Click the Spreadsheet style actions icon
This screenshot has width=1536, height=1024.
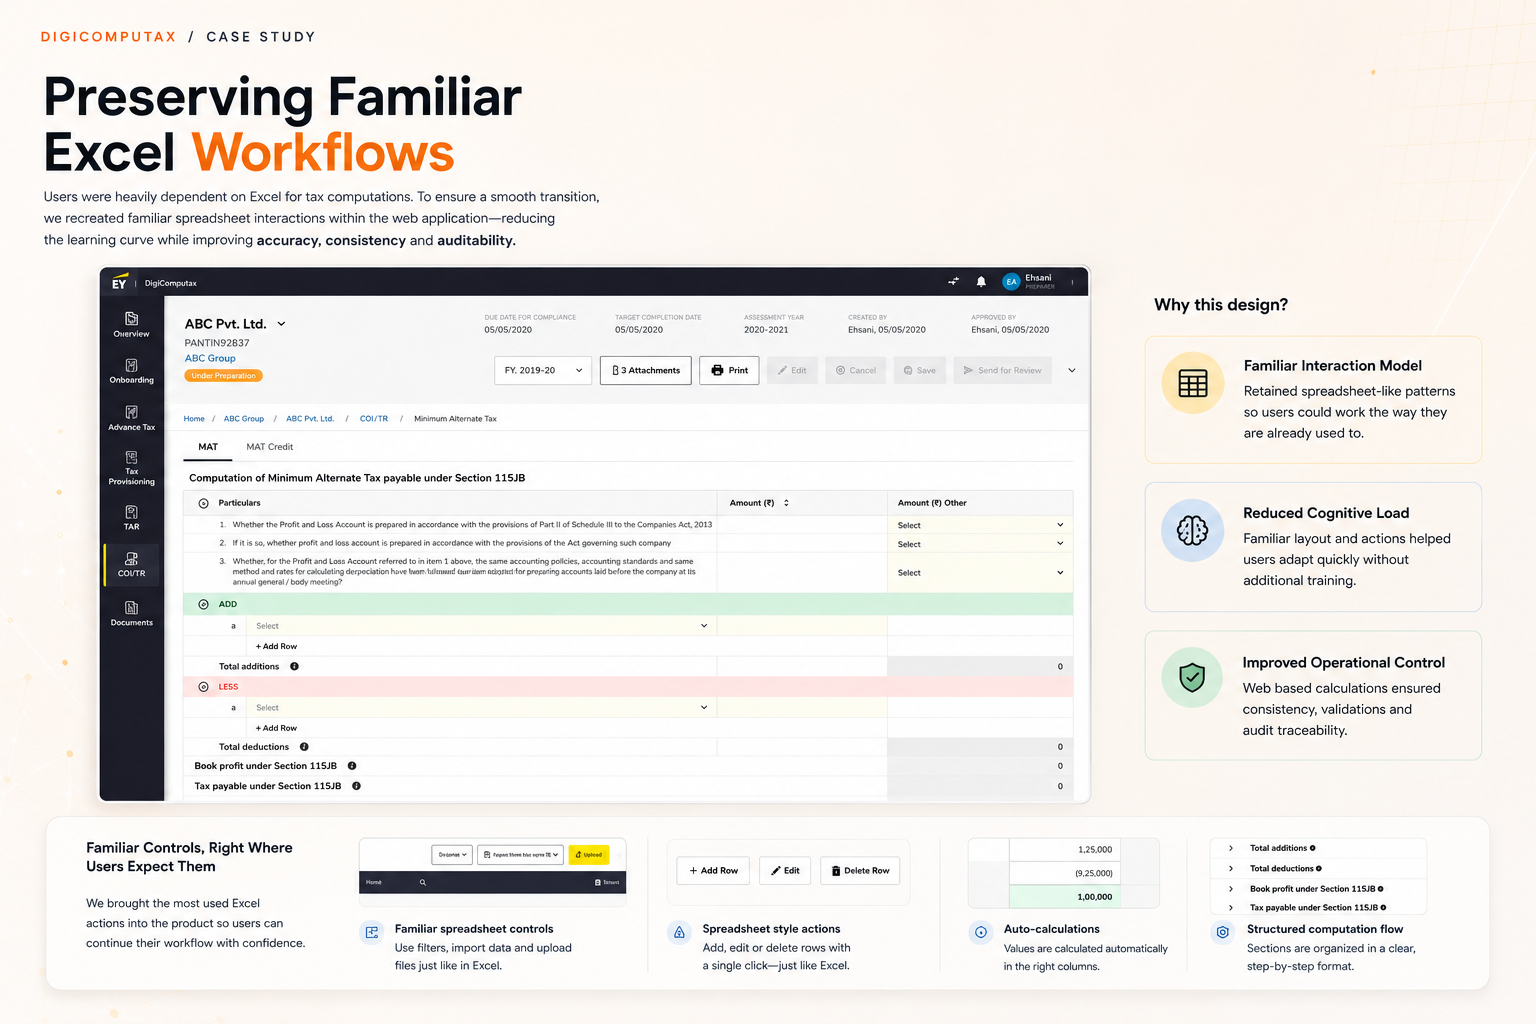click(679, 932)
